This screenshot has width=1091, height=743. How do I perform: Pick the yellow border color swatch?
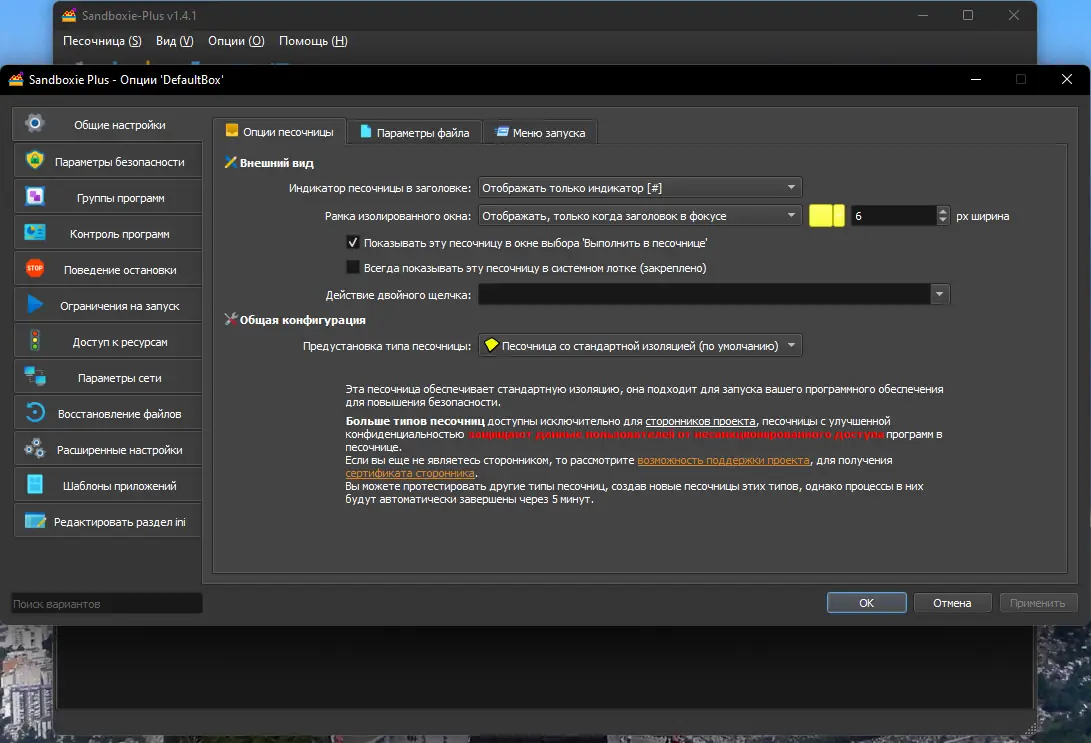point(827,216)
